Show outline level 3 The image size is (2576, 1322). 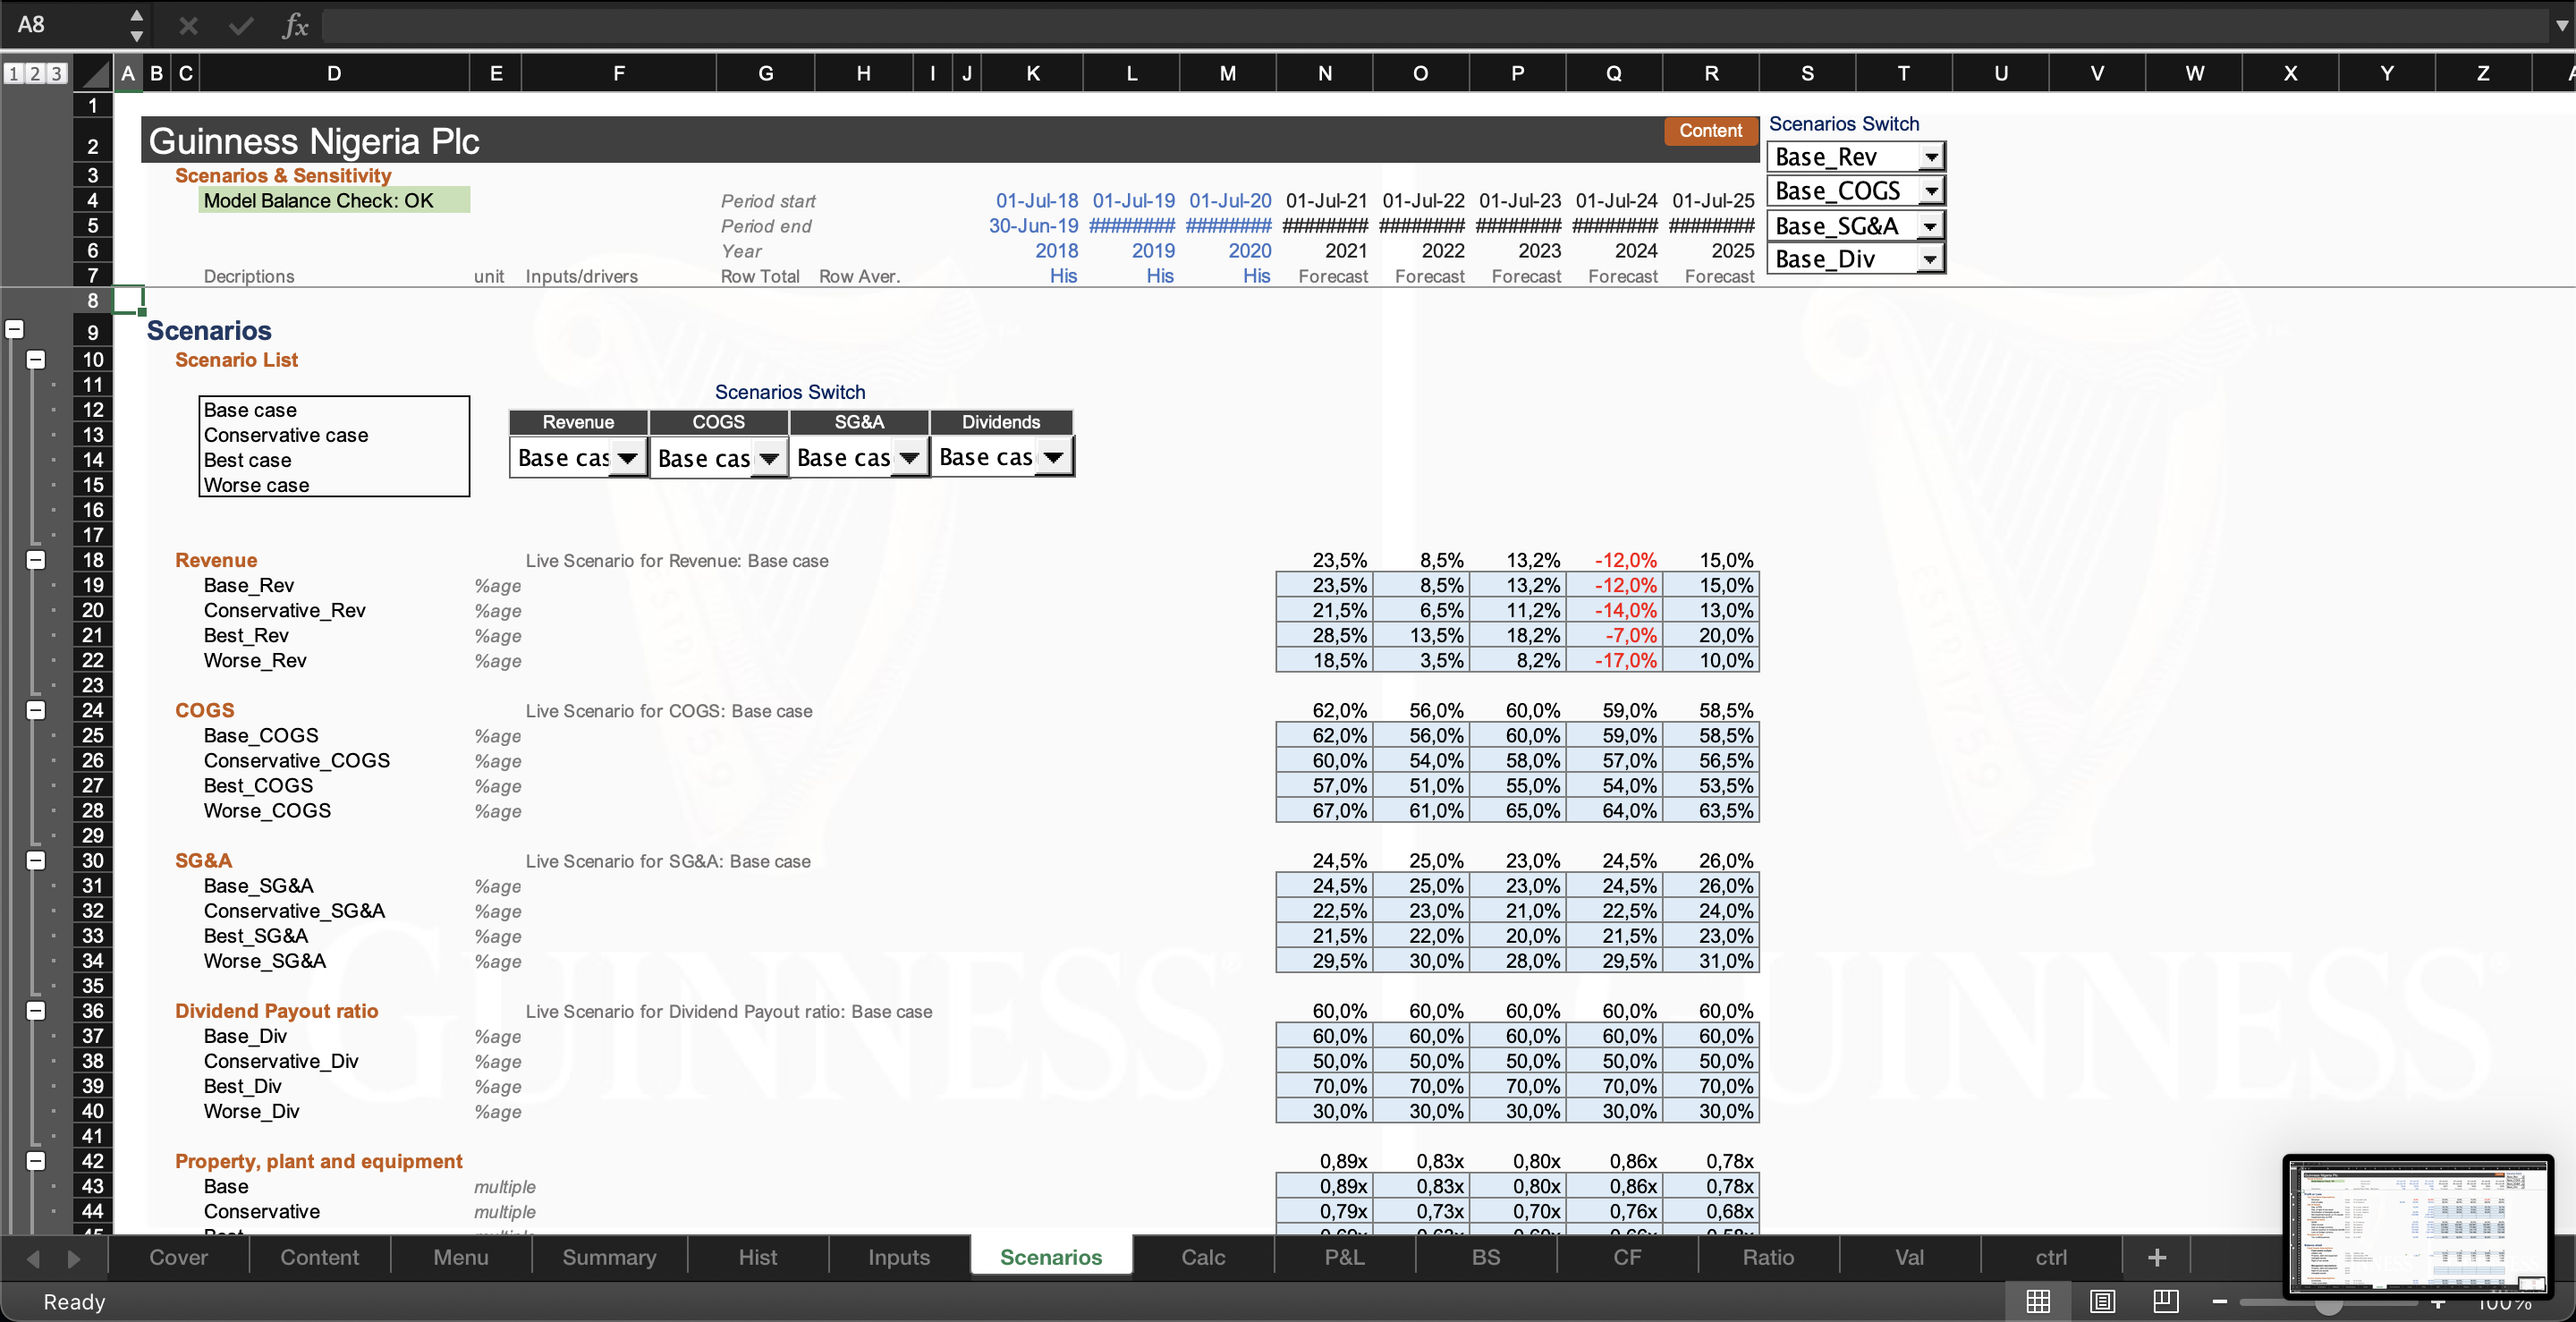click(57, 73)
